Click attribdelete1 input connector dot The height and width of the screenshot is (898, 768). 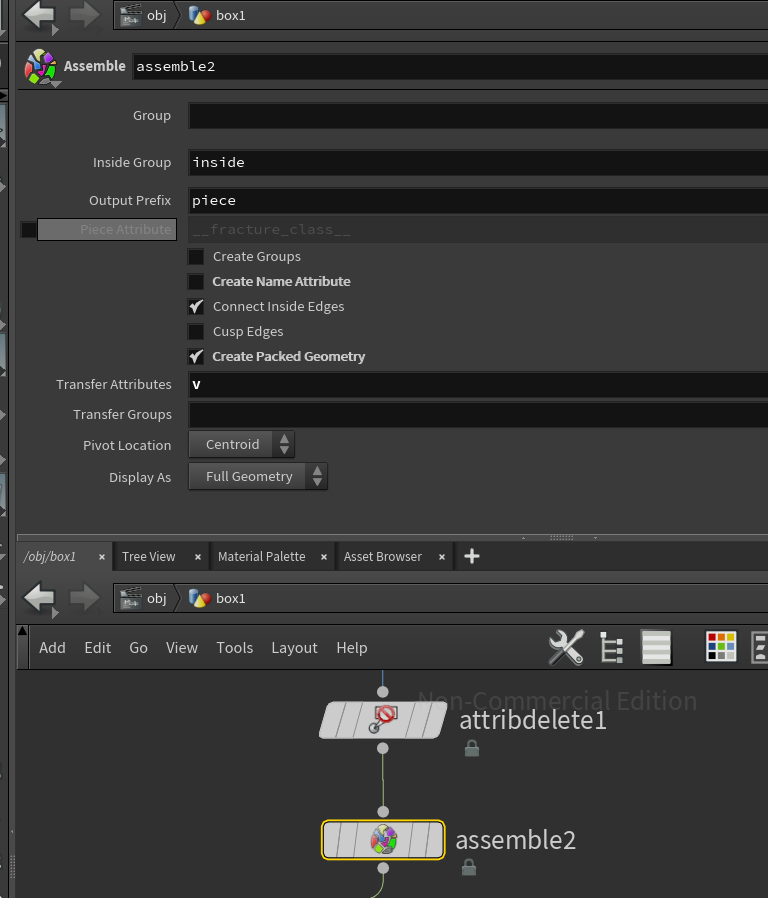383,692
